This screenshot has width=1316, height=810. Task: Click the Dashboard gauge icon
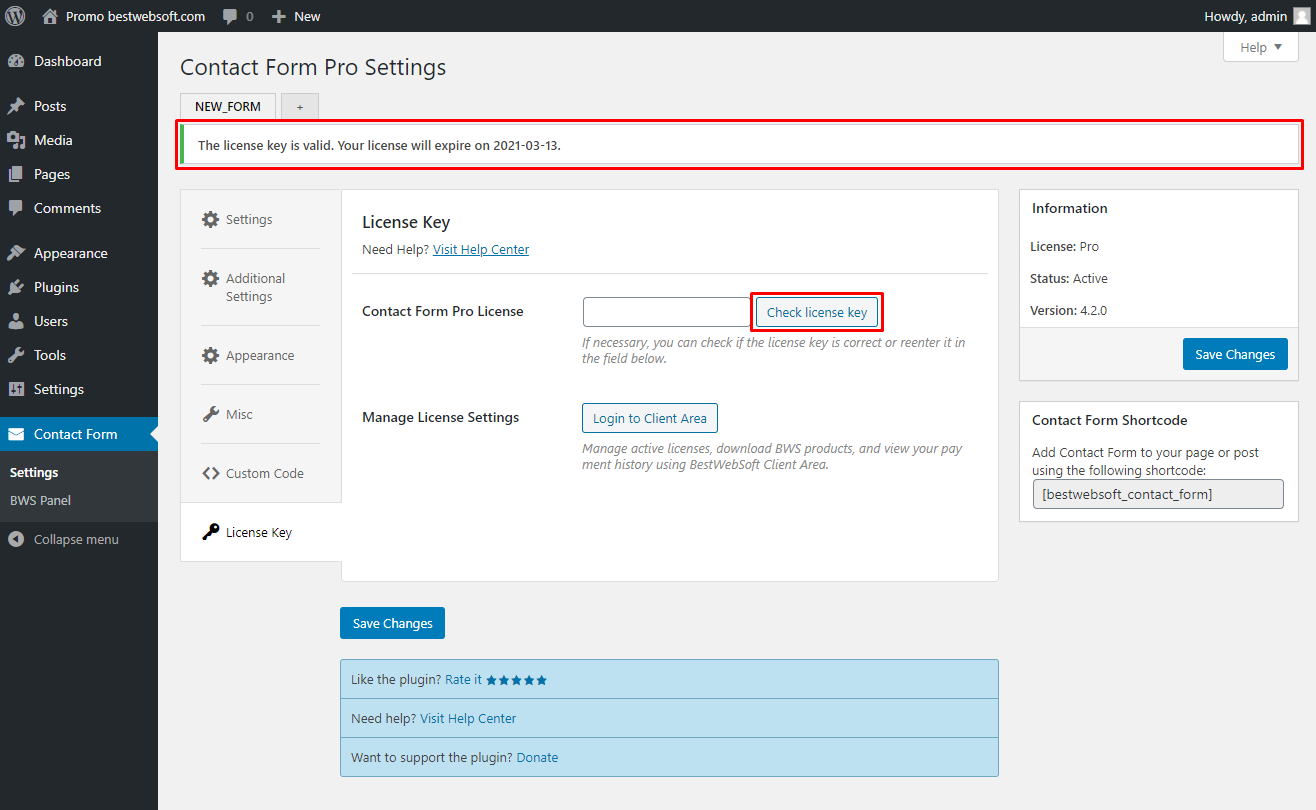click(x=16, y=61)
